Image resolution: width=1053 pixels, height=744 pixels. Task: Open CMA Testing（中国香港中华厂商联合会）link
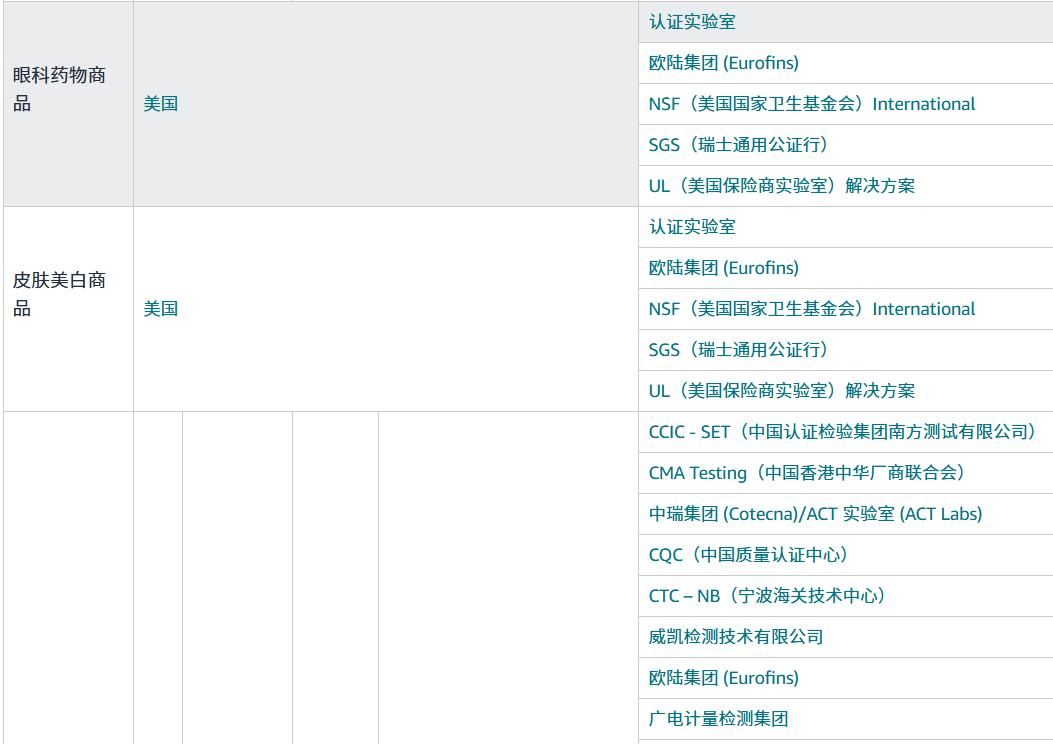click(x=807, y=473)
